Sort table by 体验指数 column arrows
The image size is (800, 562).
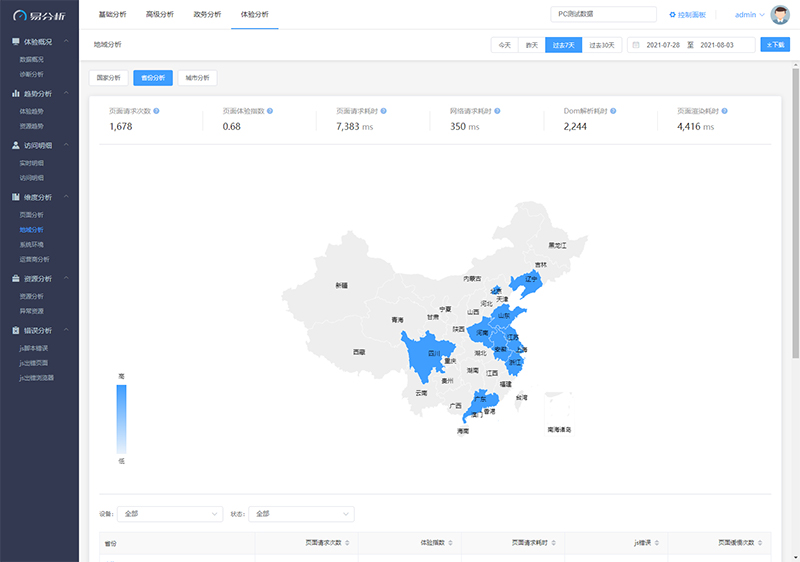[x=448, y=542]
